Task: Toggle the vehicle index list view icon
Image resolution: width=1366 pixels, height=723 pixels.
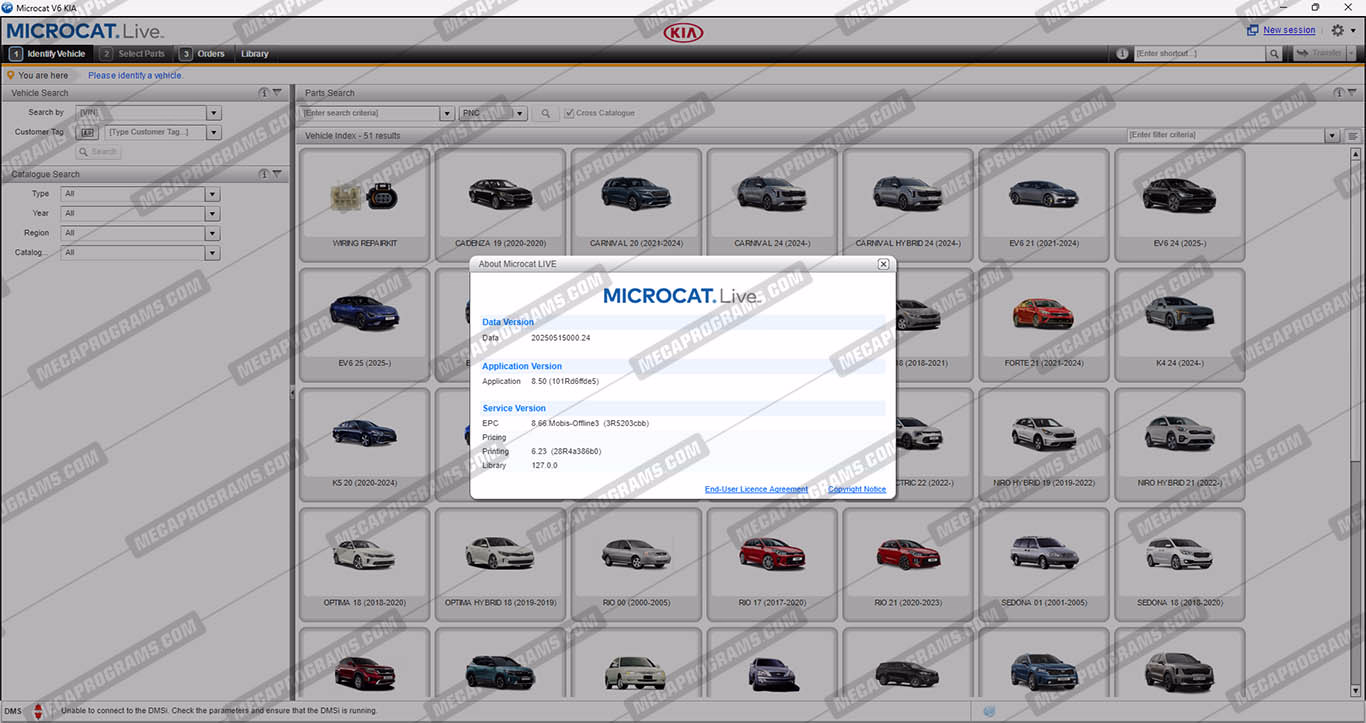Action: [1352, 136]
